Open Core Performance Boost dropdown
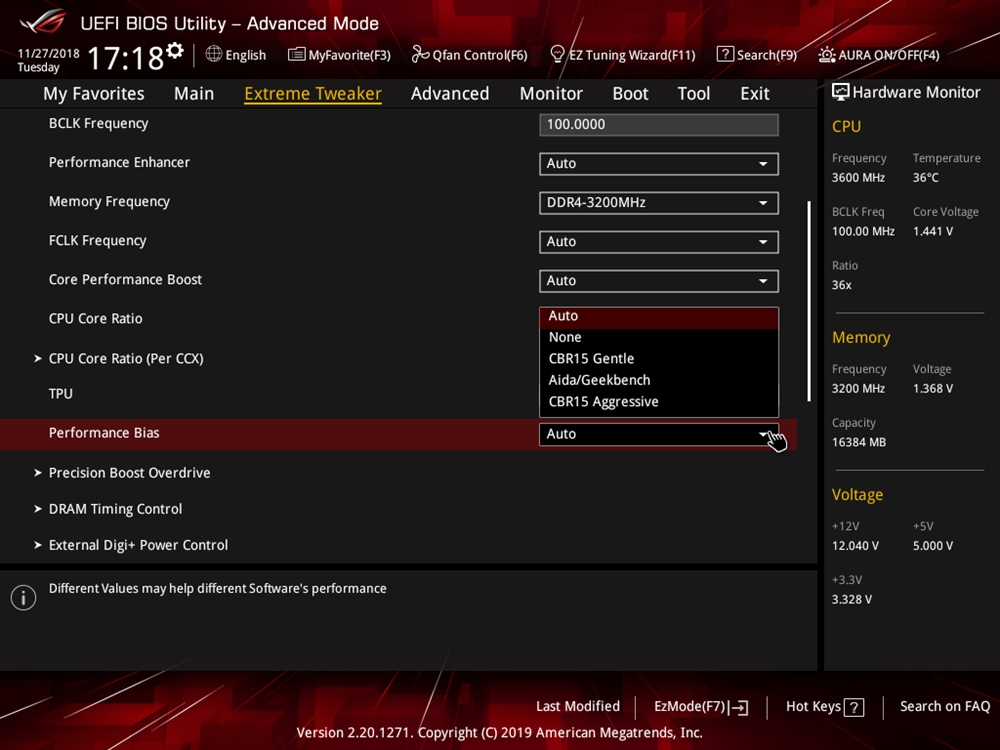The image size is (1000, 750). [659, 281]
